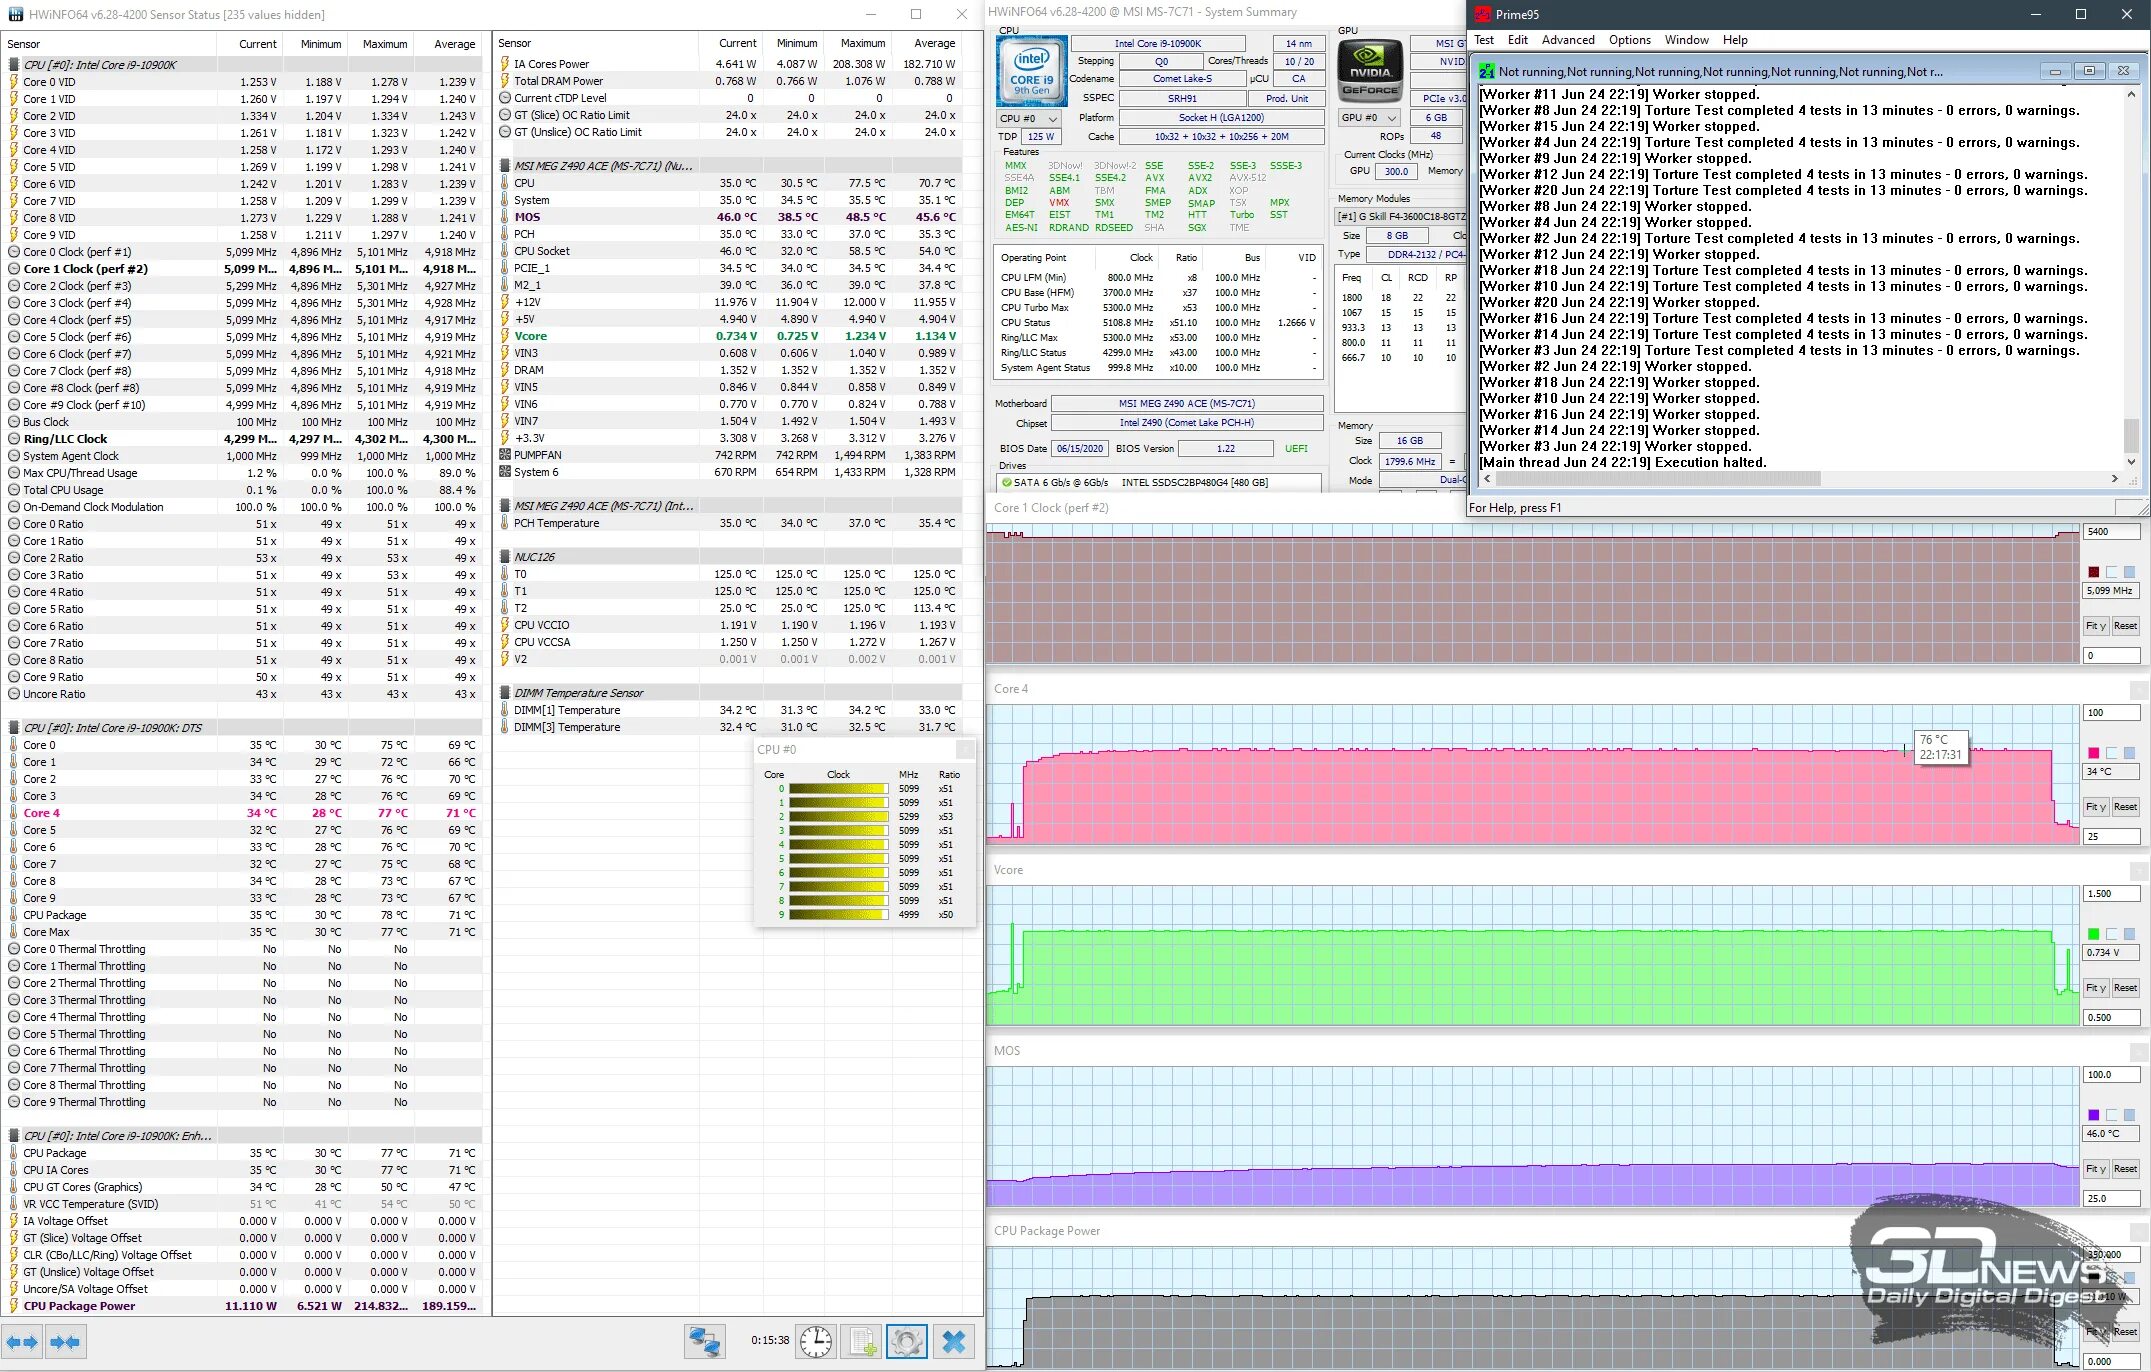The image size is (2151, 1372).
Task: Open the CPU #0 selector dropdown
Action: click(x=1028, y=118)
